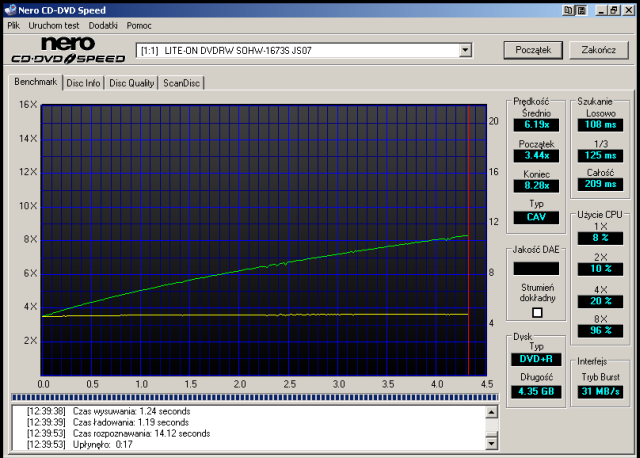Click the Koniec 8.28x value

[x=536, y=186]
